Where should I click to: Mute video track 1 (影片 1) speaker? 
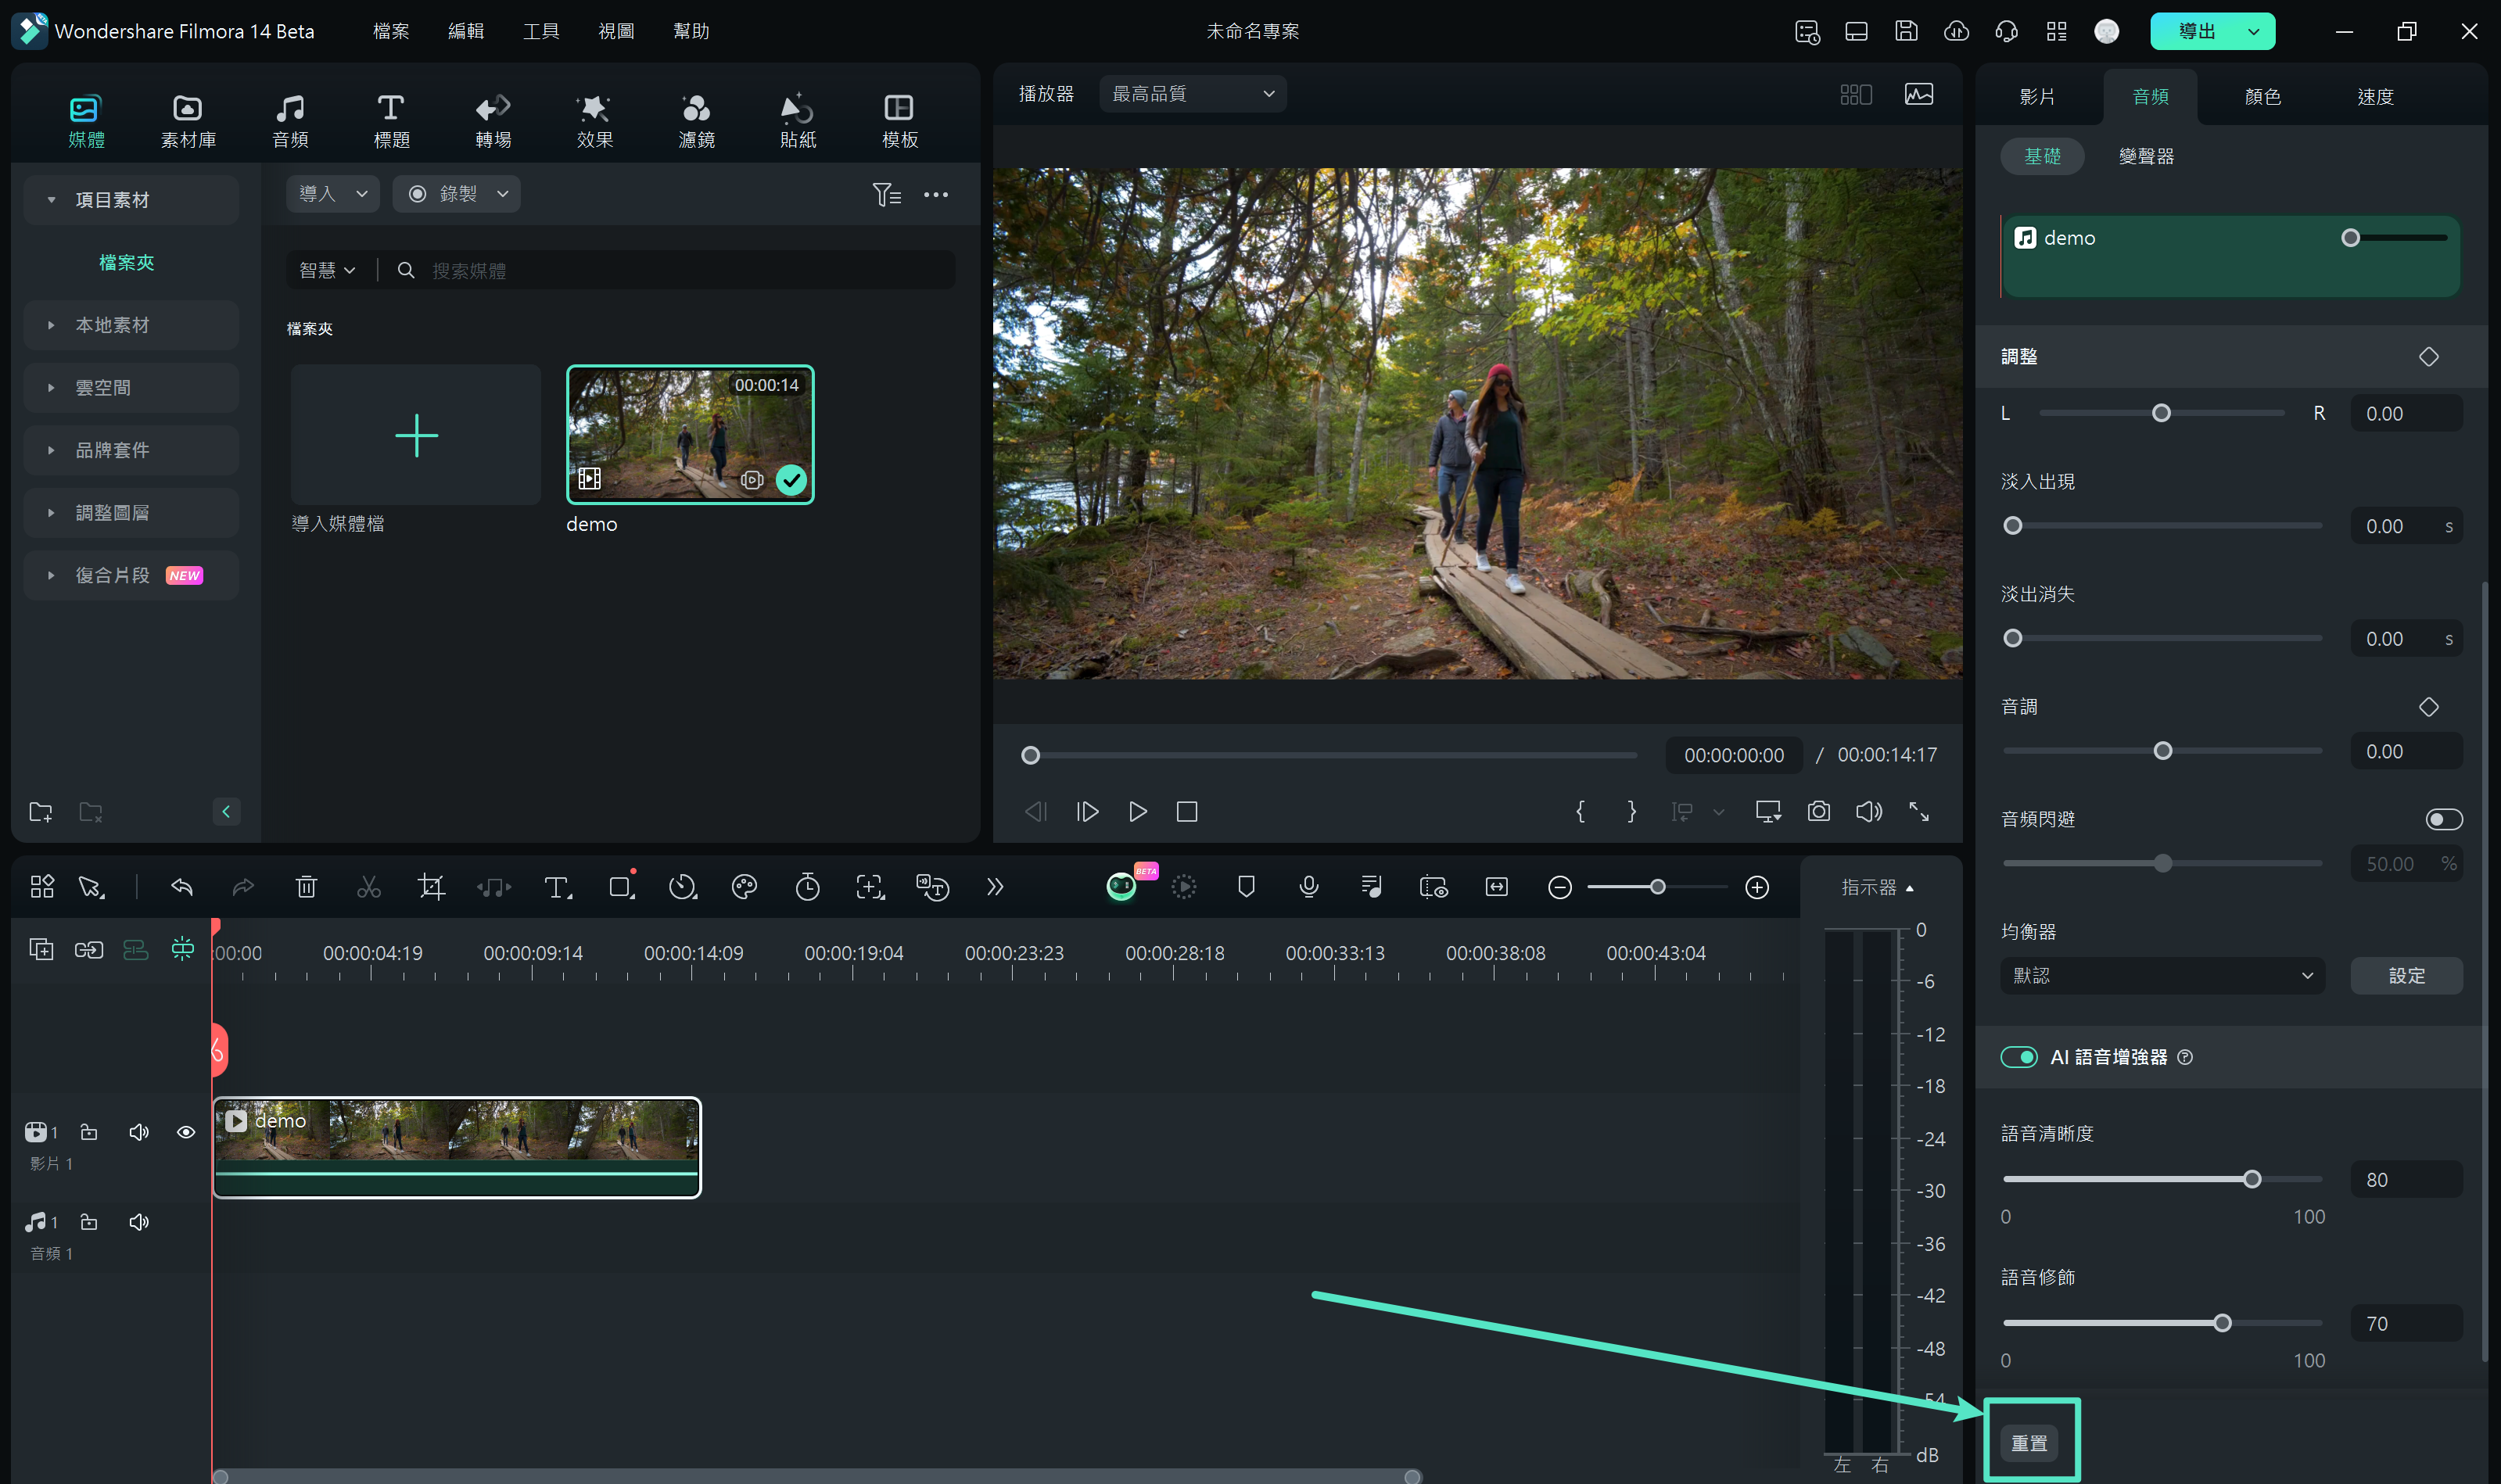pos(139,1132)
